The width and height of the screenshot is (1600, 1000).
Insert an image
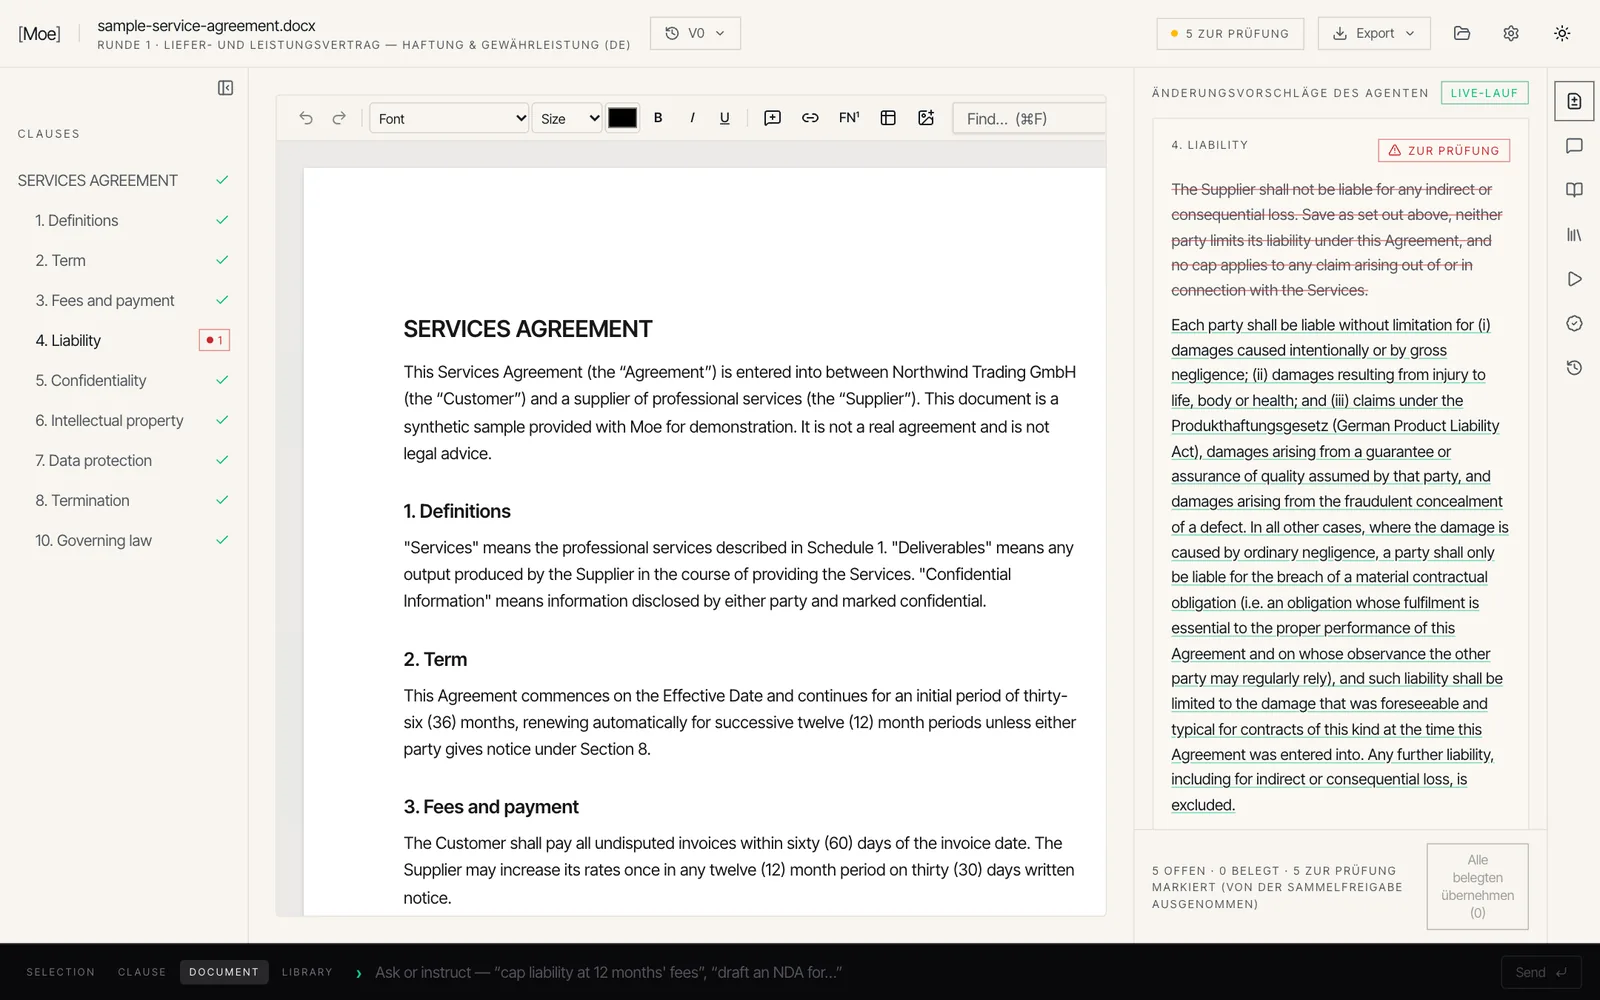pos(926,118)
